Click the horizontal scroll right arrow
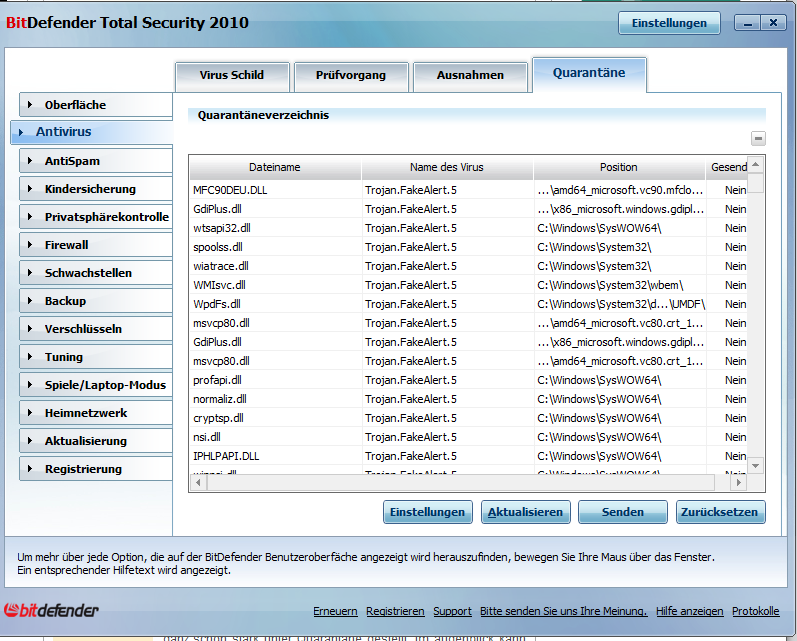The width and height of the screenshot is (797, 641). point(739,482)
